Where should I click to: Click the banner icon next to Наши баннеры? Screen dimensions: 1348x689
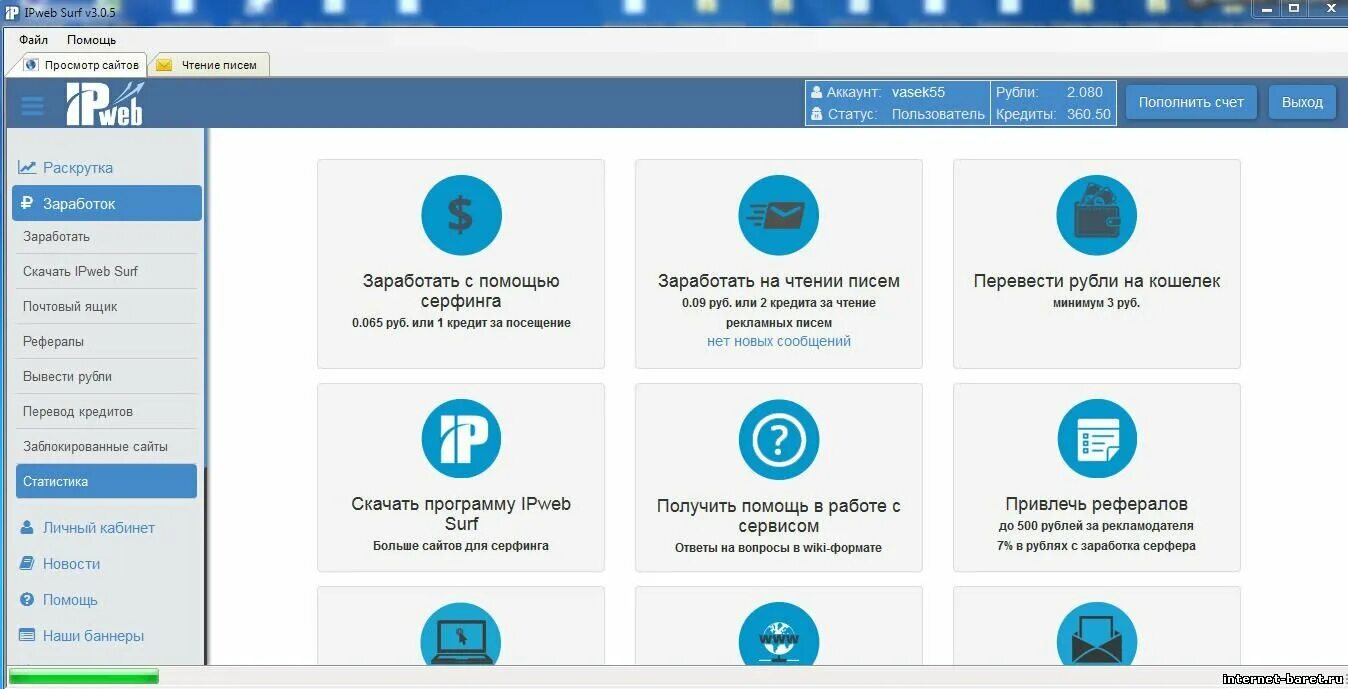pos(27,635)
